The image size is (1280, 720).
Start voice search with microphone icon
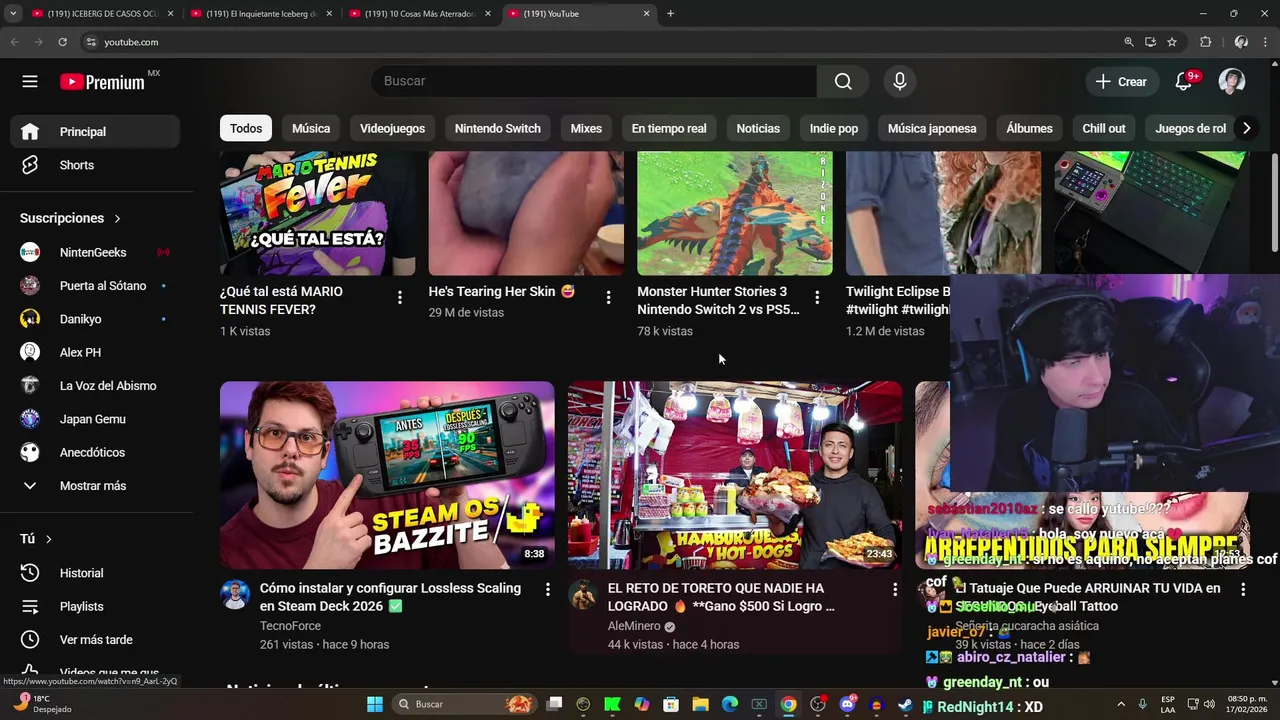point(900,81)
